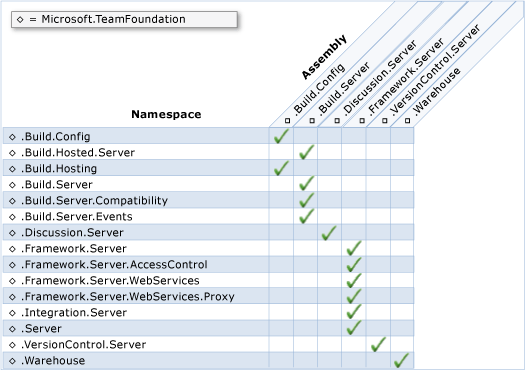Click the diamond icon on the .Build.Config row
The image size is (525, 371).
click(x=12, y=137)
